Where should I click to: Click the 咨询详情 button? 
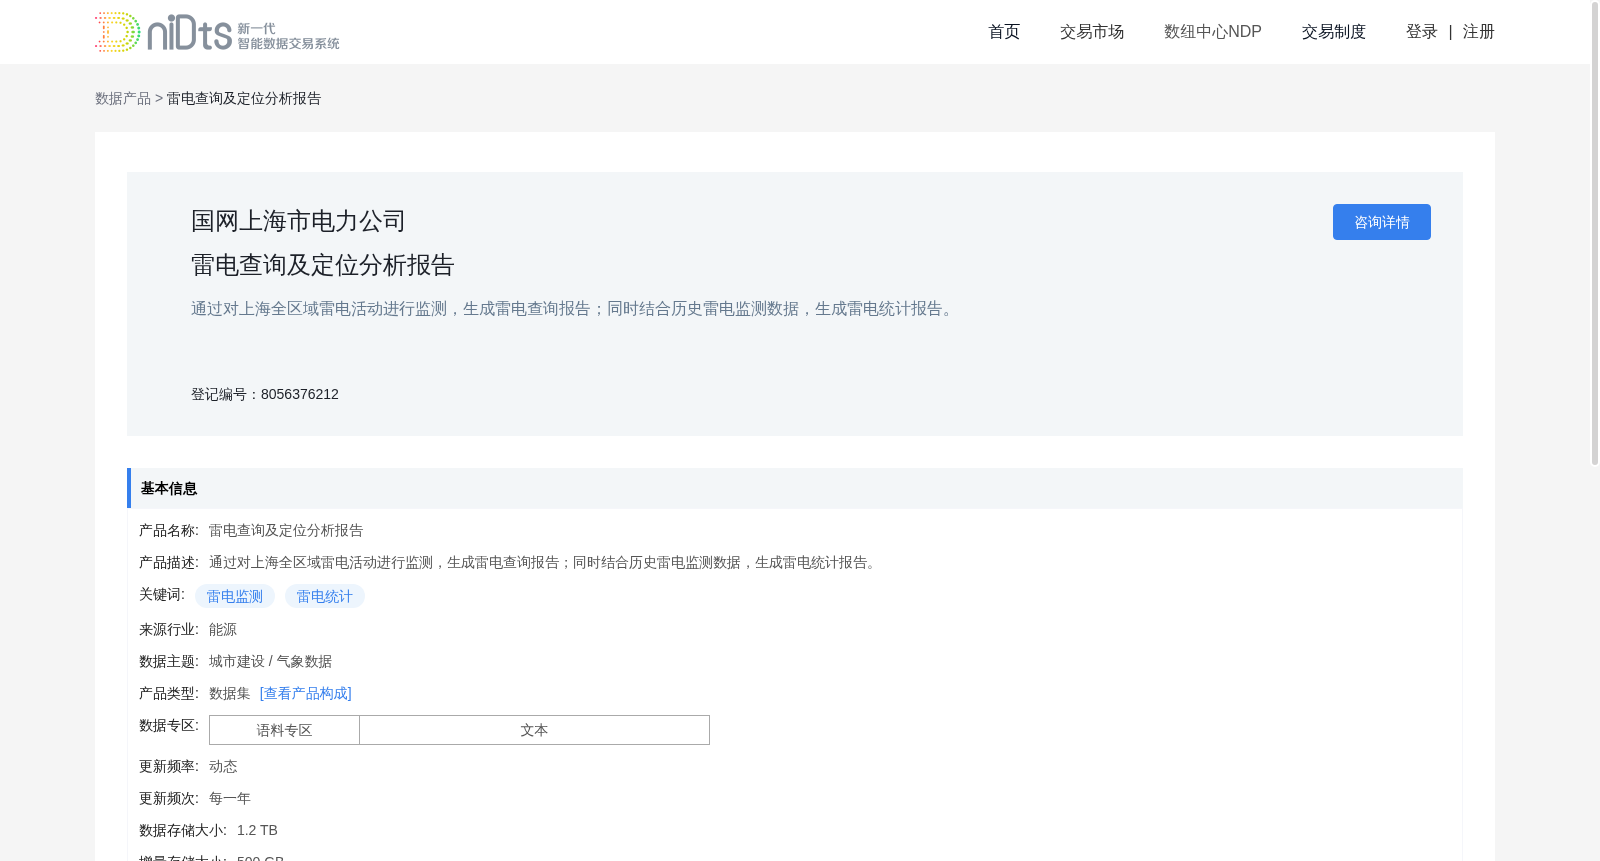coord(1382,222)
